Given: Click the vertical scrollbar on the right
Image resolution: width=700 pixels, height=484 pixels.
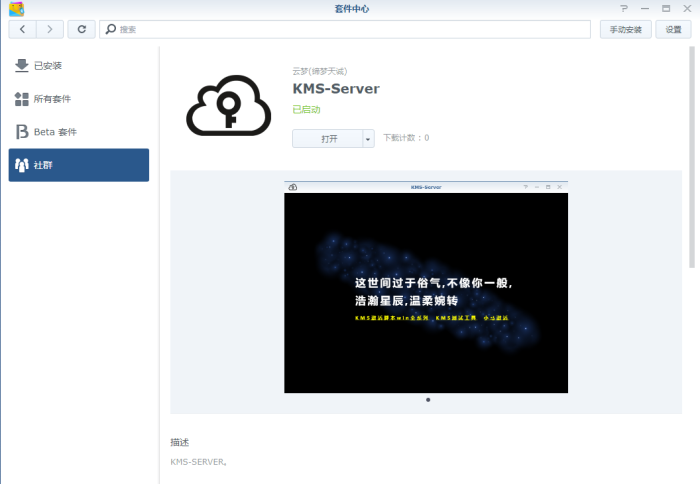Looking at the screenshot, I should pyautogui.click(x=691, y=160).
